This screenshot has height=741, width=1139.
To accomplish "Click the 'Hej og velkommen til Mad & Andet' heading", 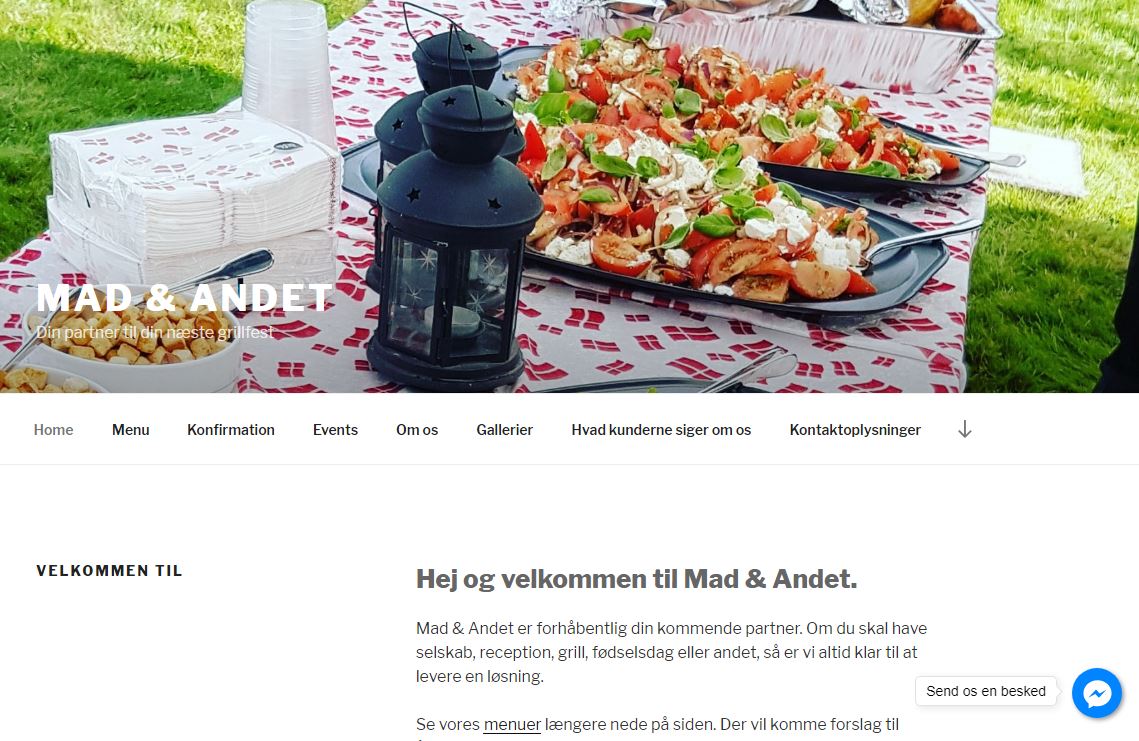I will coord(636,579).
